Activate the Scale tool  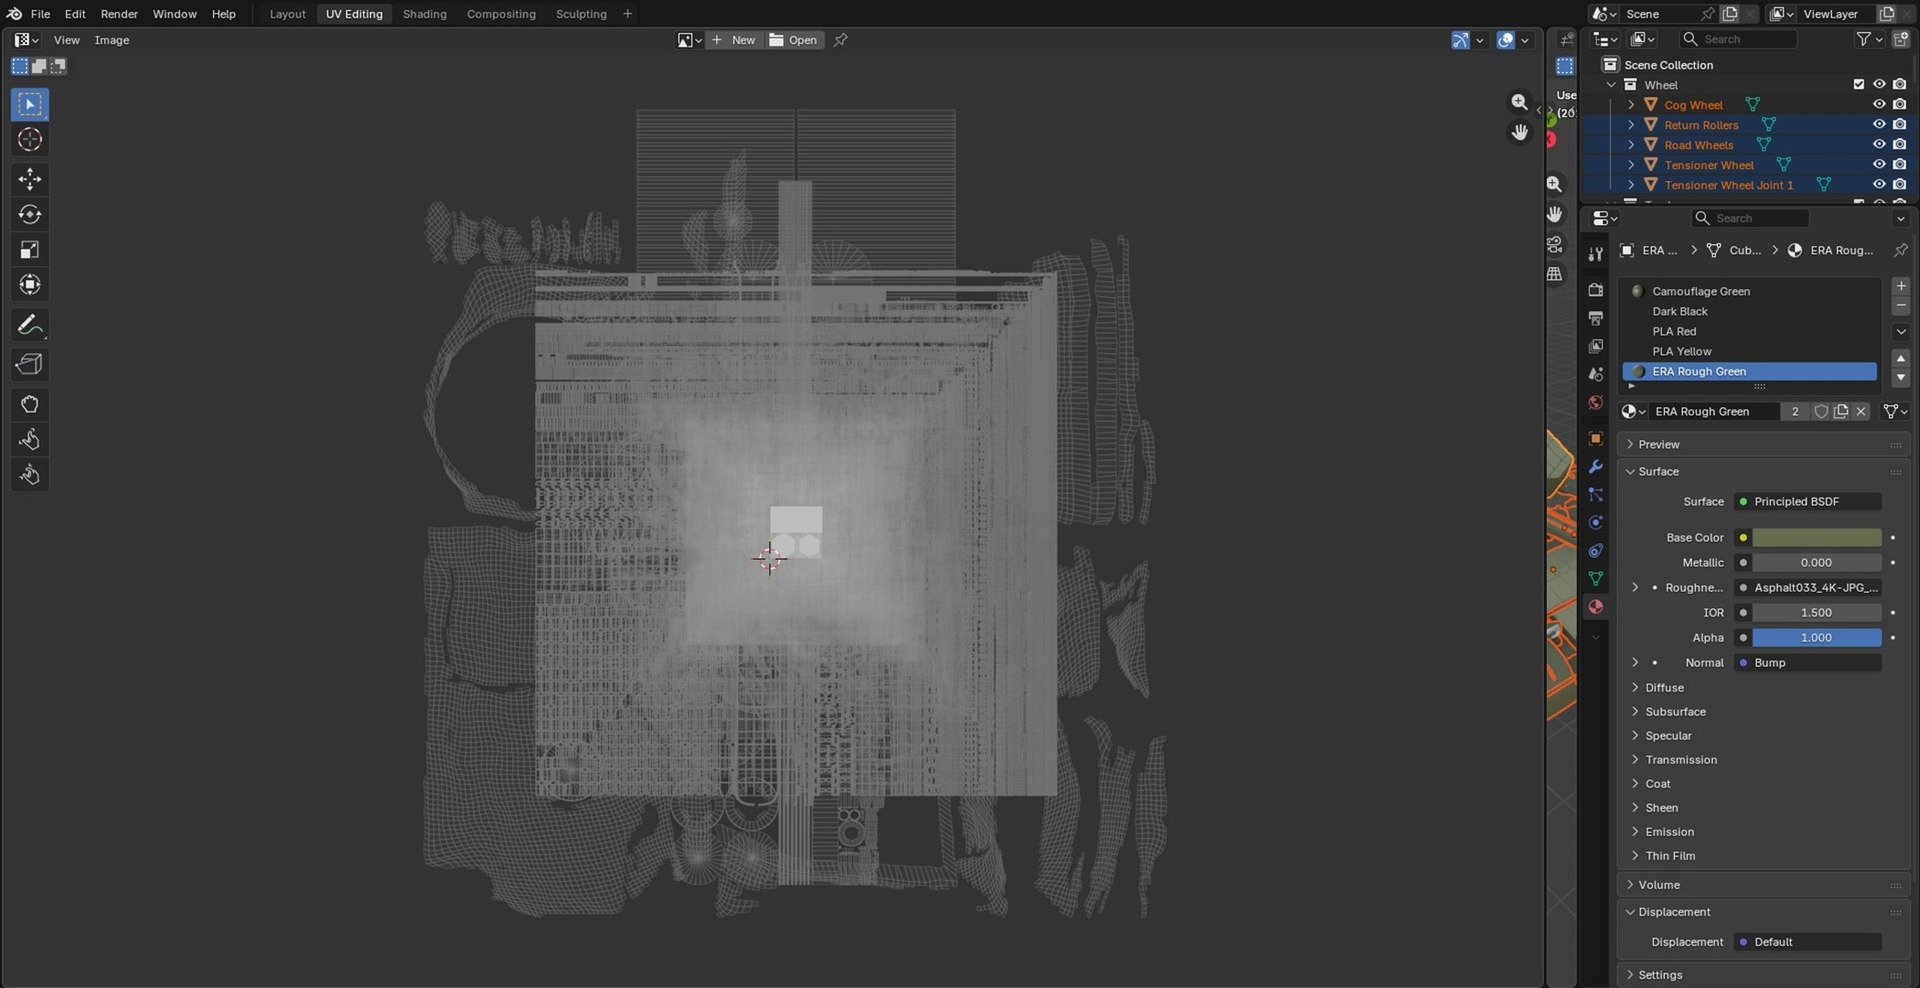[30, 249]
